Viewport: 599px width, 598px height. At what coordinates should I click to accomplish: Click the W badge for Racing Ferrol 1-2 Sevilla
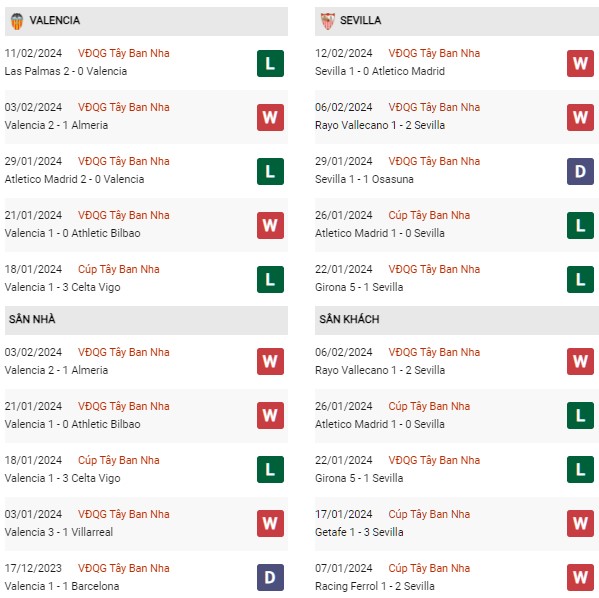580,577
